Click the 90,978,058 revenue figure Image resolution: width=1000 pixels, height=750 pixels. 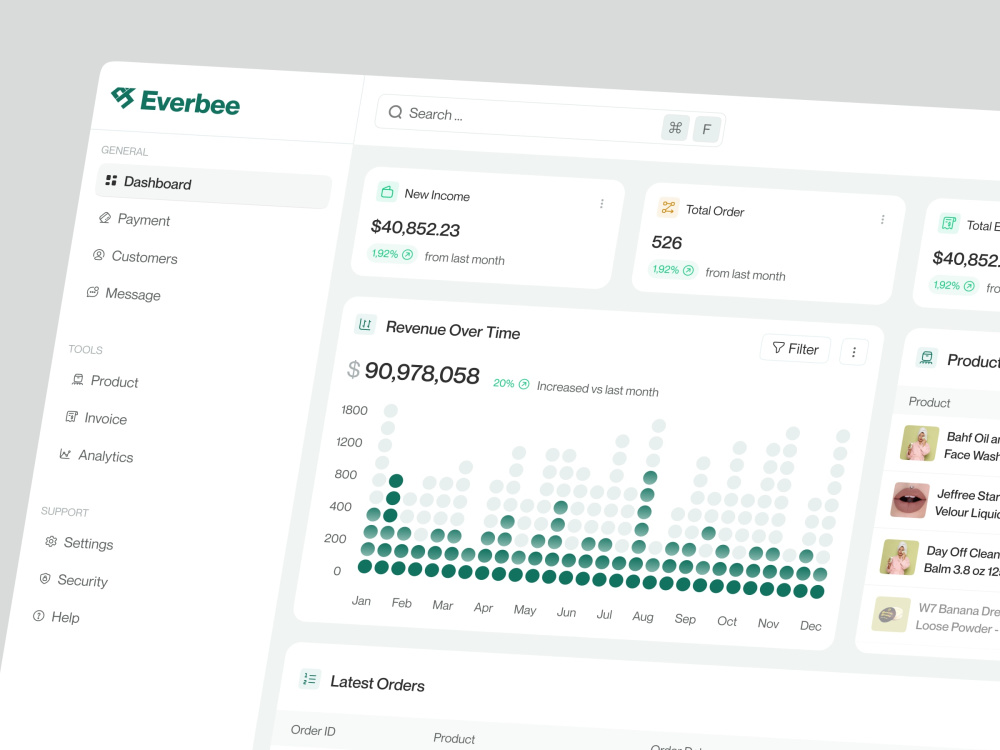(x=422, y=373)
